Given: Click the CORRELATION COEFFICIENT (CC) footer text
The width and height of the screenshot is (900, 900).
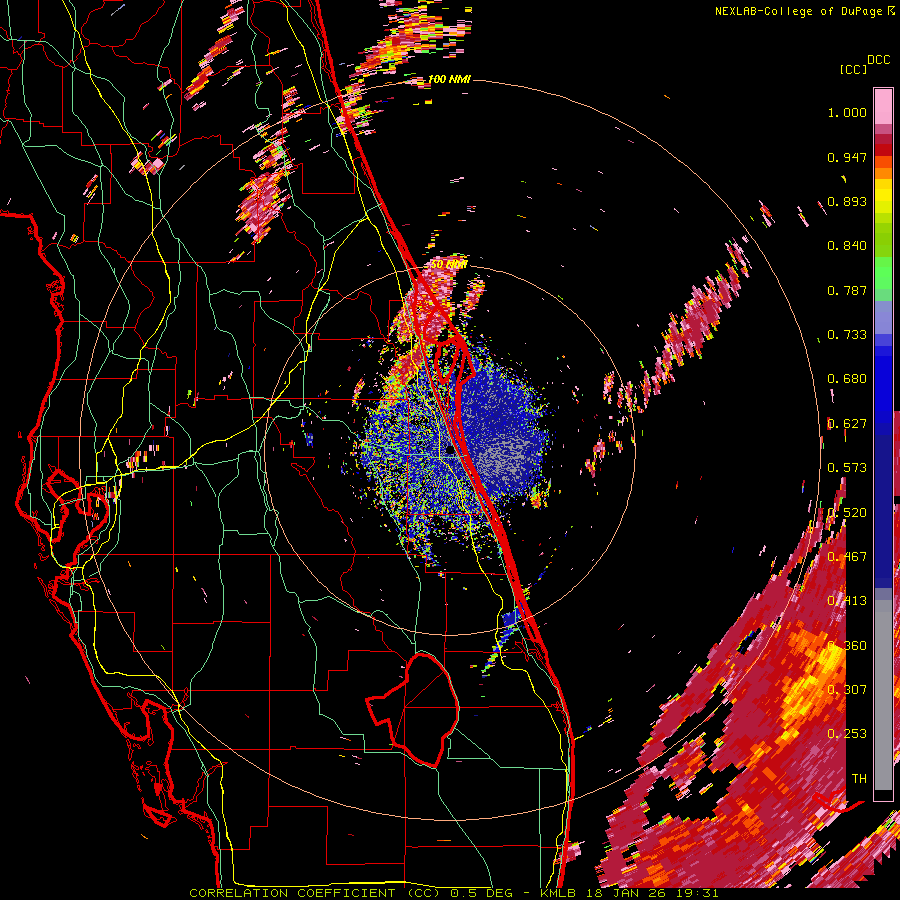Looking at the screenshot, I should 314,893.
